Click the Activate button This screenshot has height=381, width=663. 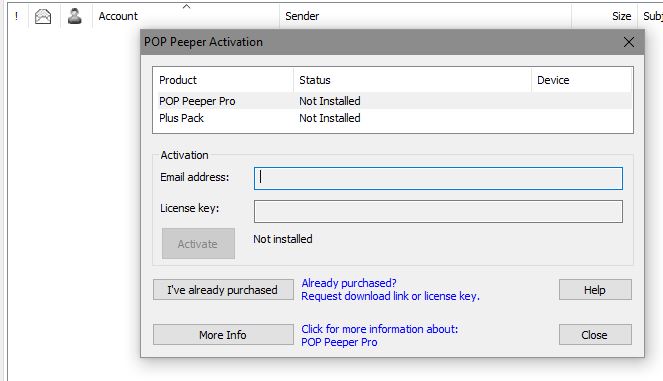(x=198, y=244)
